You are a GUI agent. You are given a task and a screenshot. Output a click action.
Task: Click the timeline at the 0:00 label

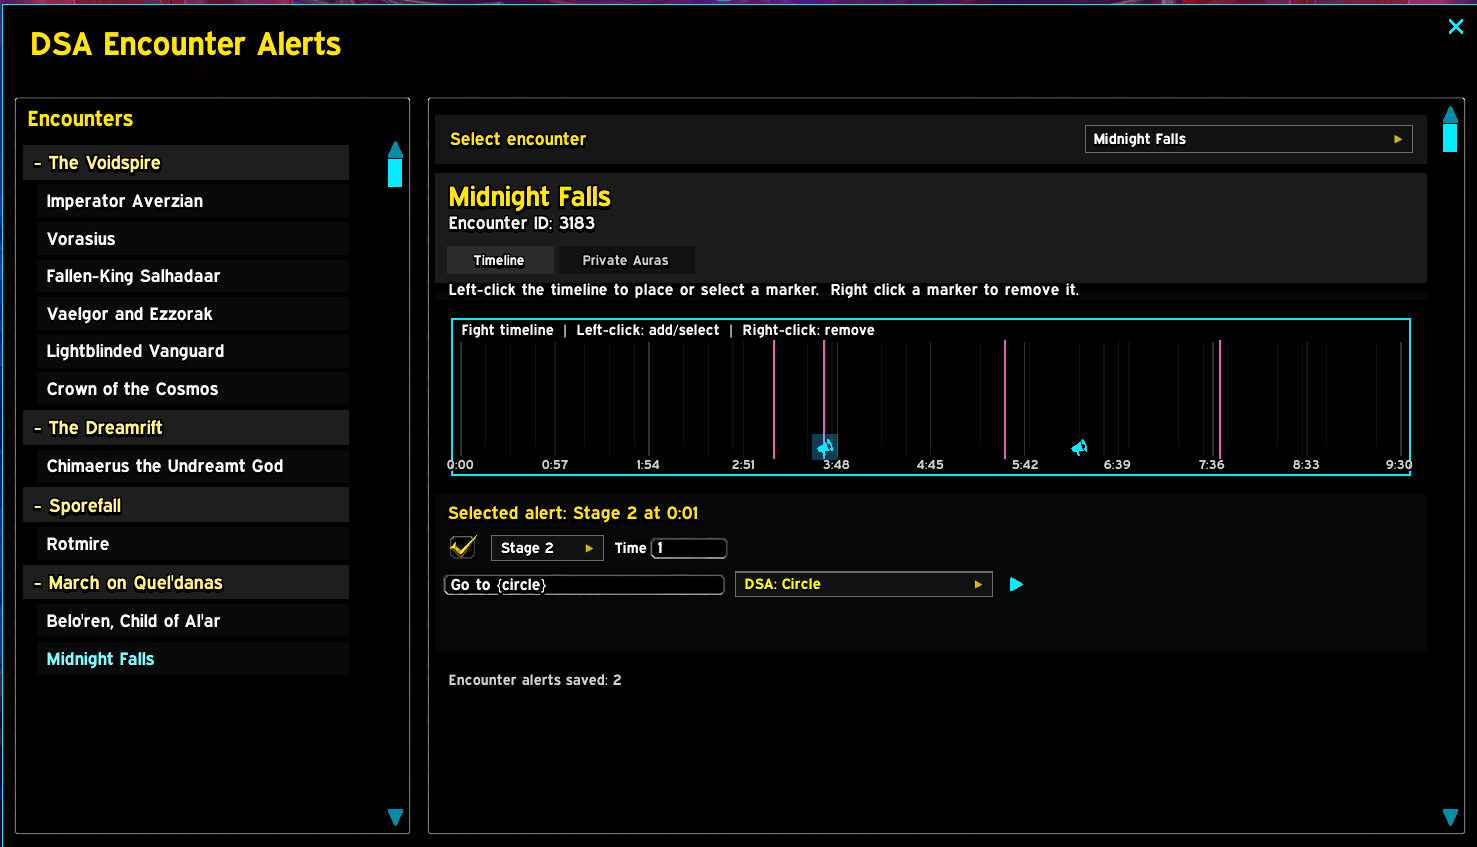[x=460, y=465]
